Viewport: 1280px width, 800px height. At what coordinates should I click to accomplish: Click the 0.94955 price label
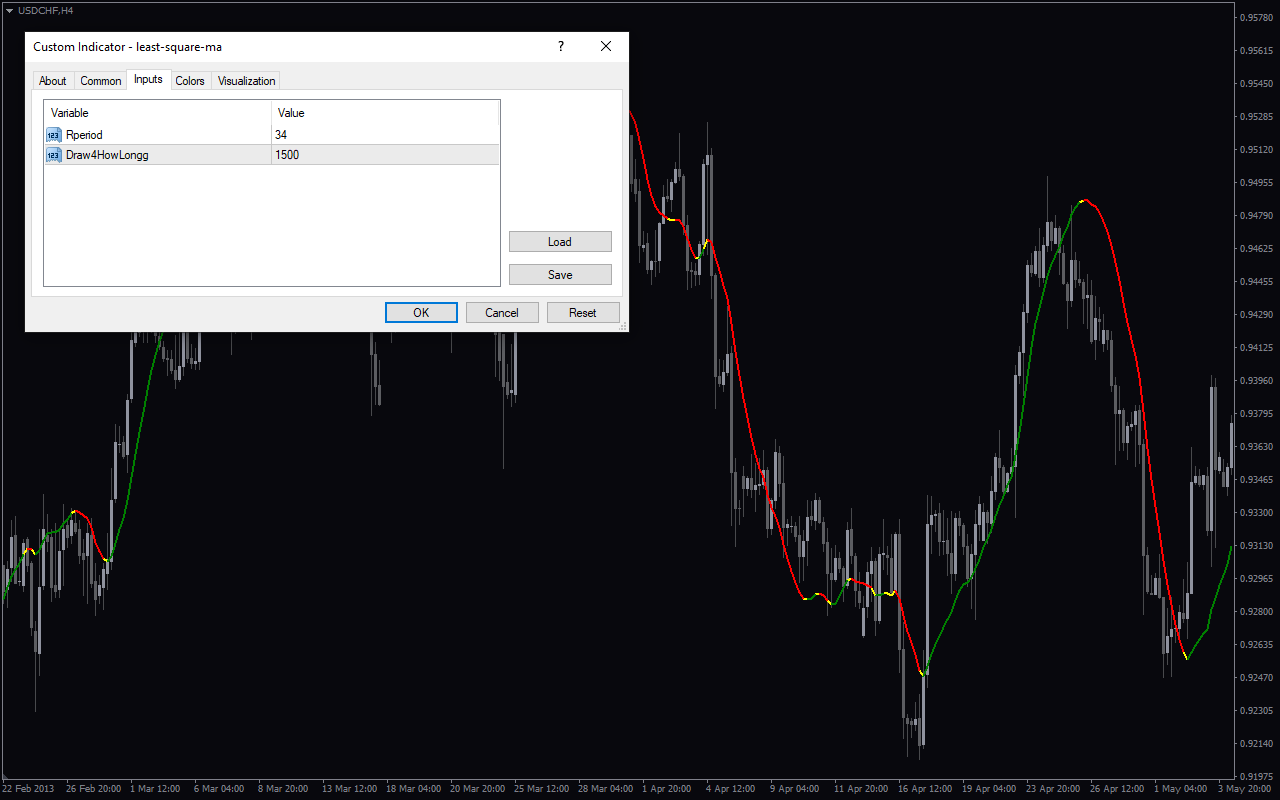pyautogui.click(x=1255, y=183)
